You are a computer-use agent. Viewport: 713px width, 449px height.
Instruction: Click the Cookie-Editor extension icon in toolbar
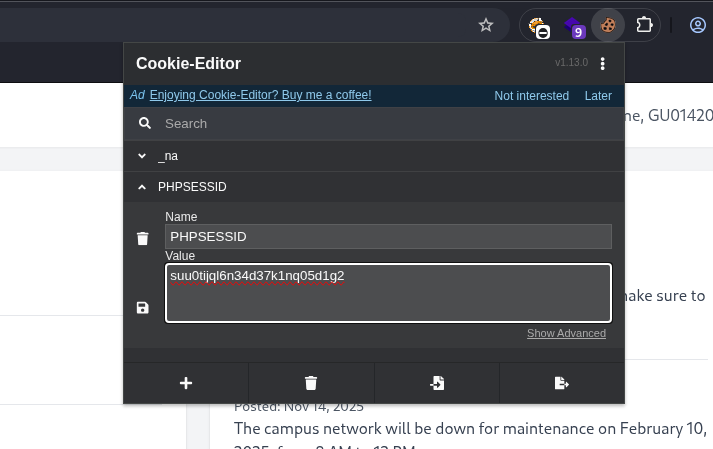pyautogui.click(x=608, y=25)
